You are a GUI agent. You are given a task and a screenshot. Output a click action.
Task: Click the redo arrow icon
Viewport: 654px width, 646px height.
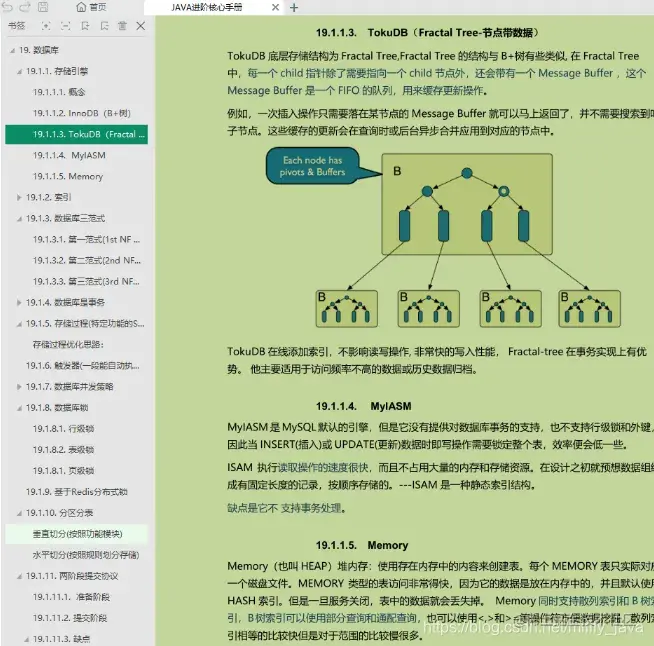[x=25, y=7]
